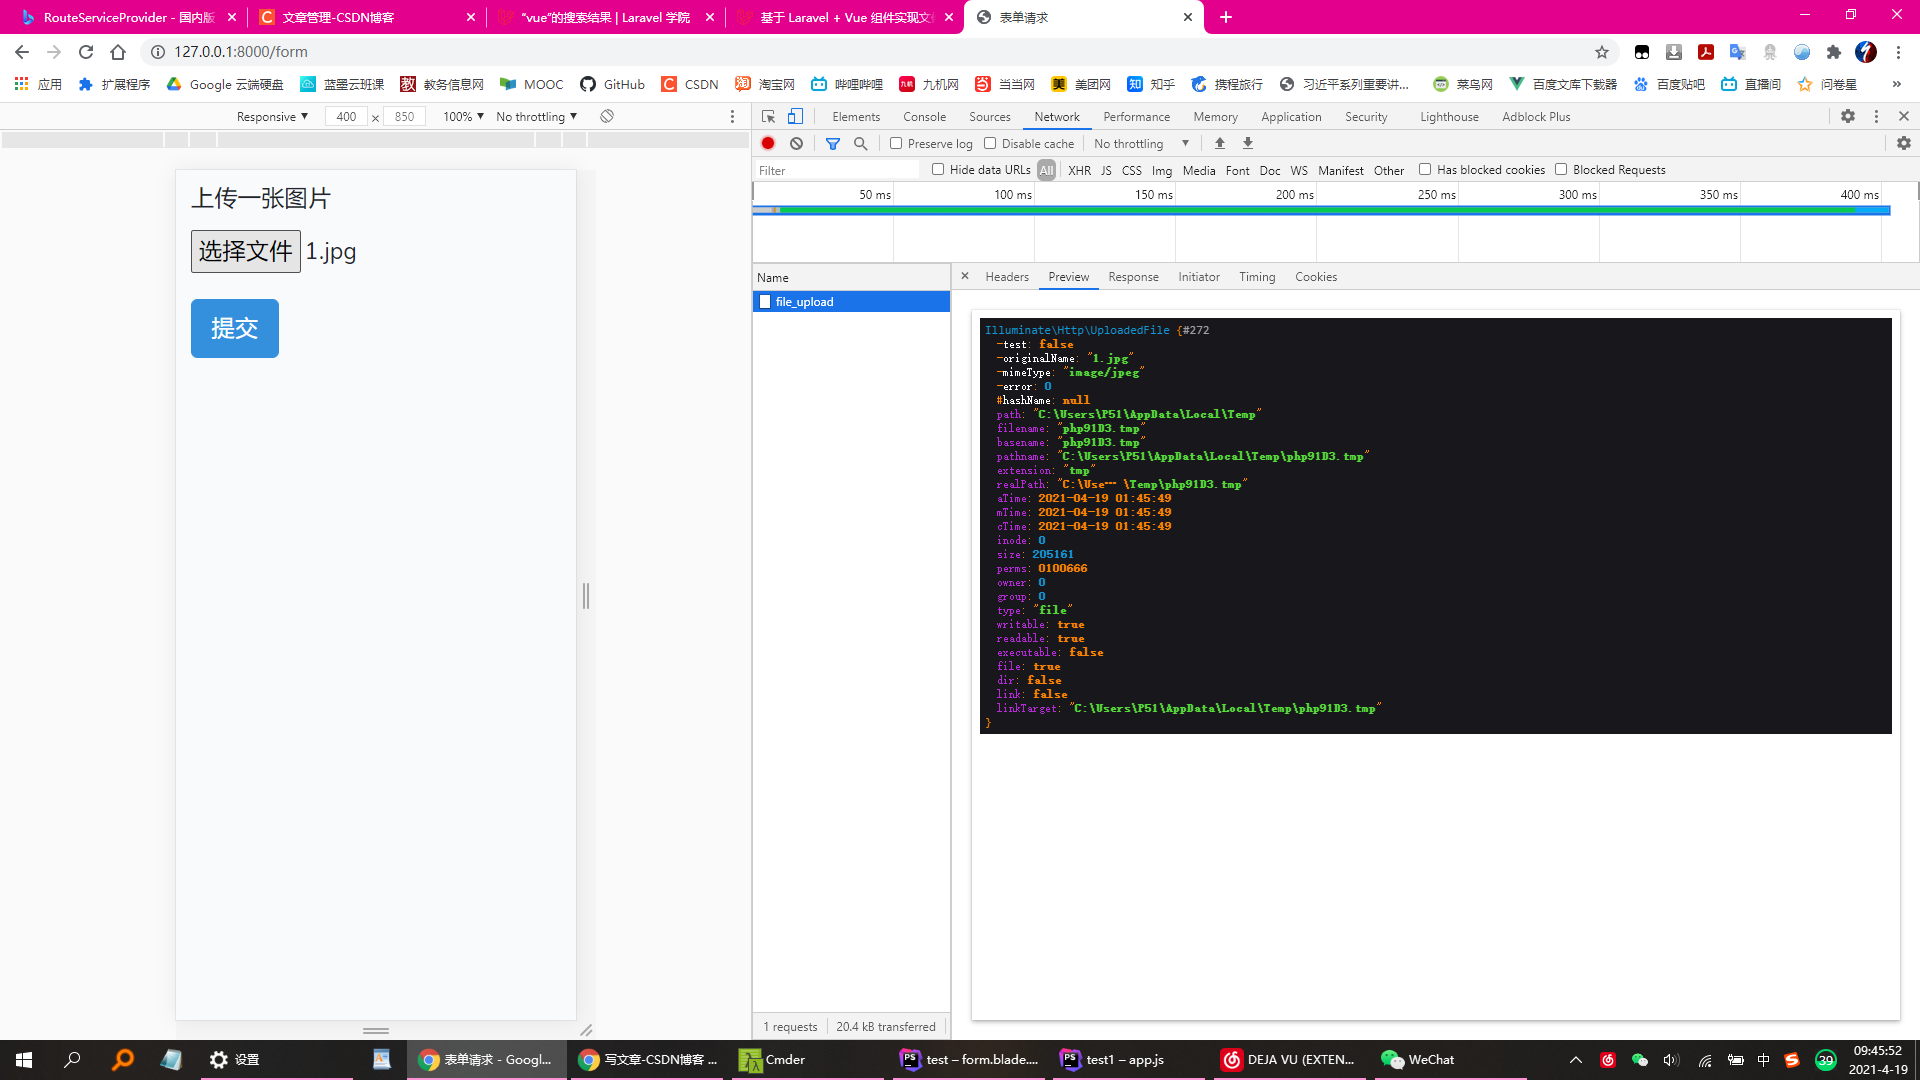
Task: Switch to Console panel
Action: click(924, 116)
